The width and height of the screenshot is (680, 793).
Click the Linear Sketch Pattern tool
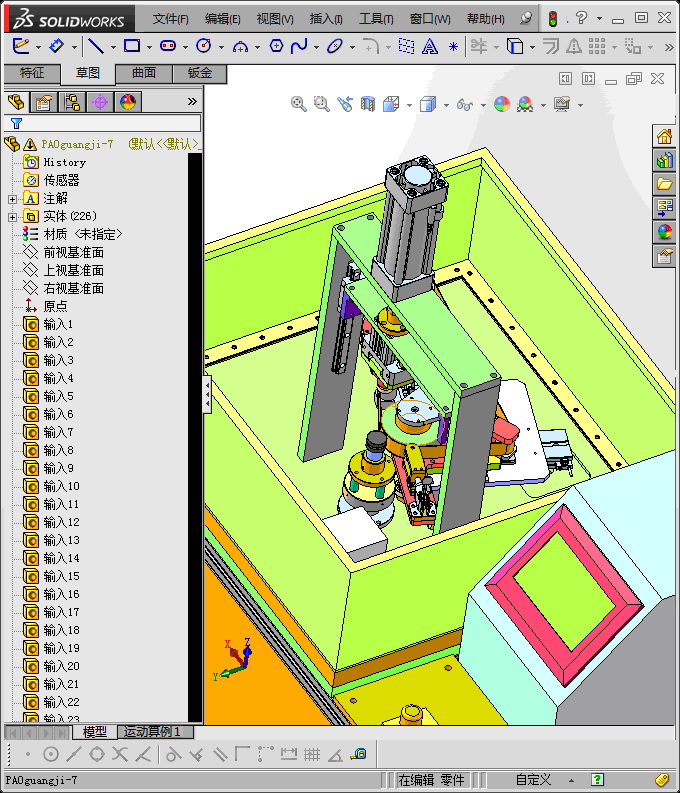[x=597, y=47]
